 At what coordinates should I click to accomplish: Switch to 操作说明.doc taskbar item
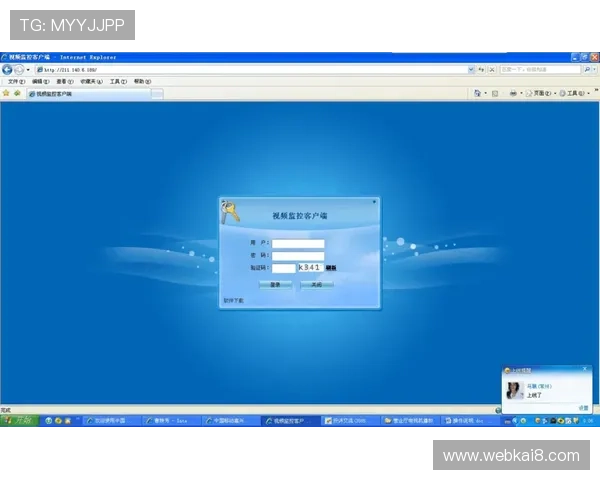pyautogui.click(x=470, y=421)
